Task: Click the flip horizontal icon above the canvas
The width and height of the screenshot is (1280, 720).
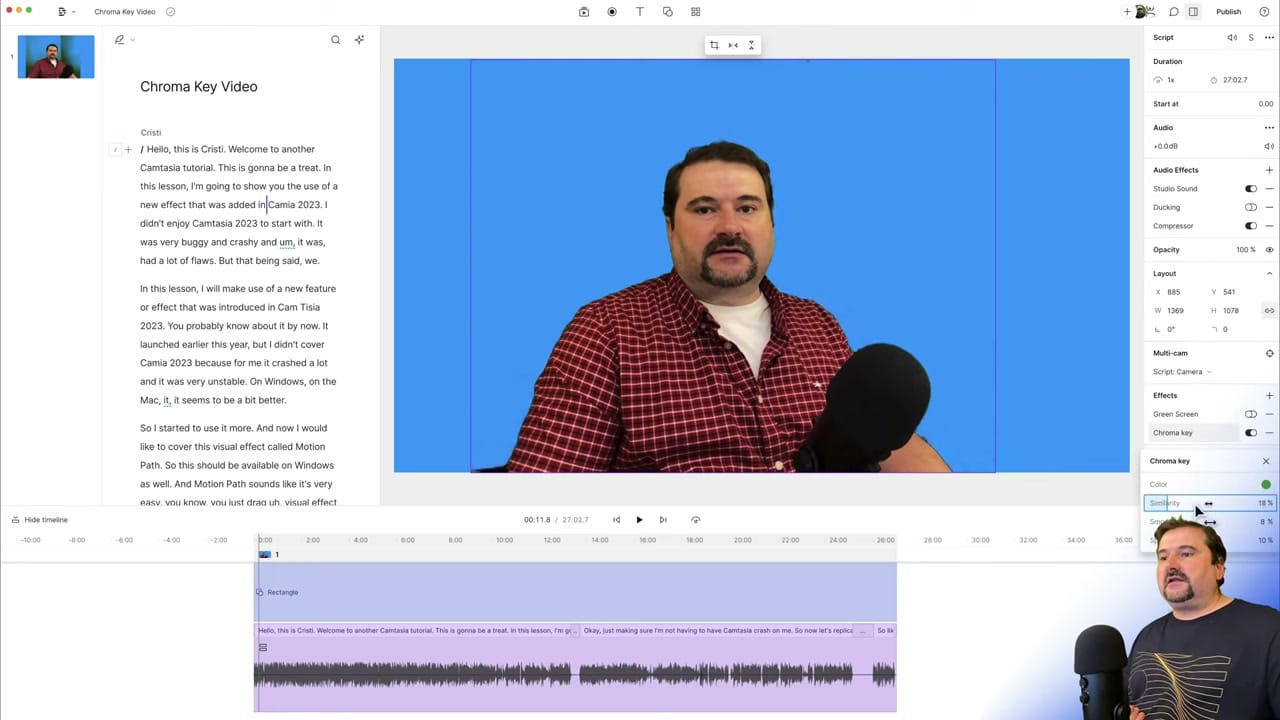Action: coord(732,45)
